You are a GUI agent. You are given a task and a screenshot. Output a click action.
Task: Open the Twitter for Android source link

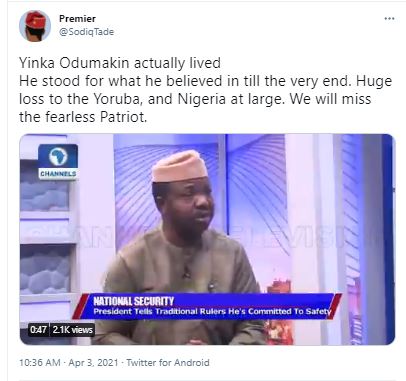point(168,363)
